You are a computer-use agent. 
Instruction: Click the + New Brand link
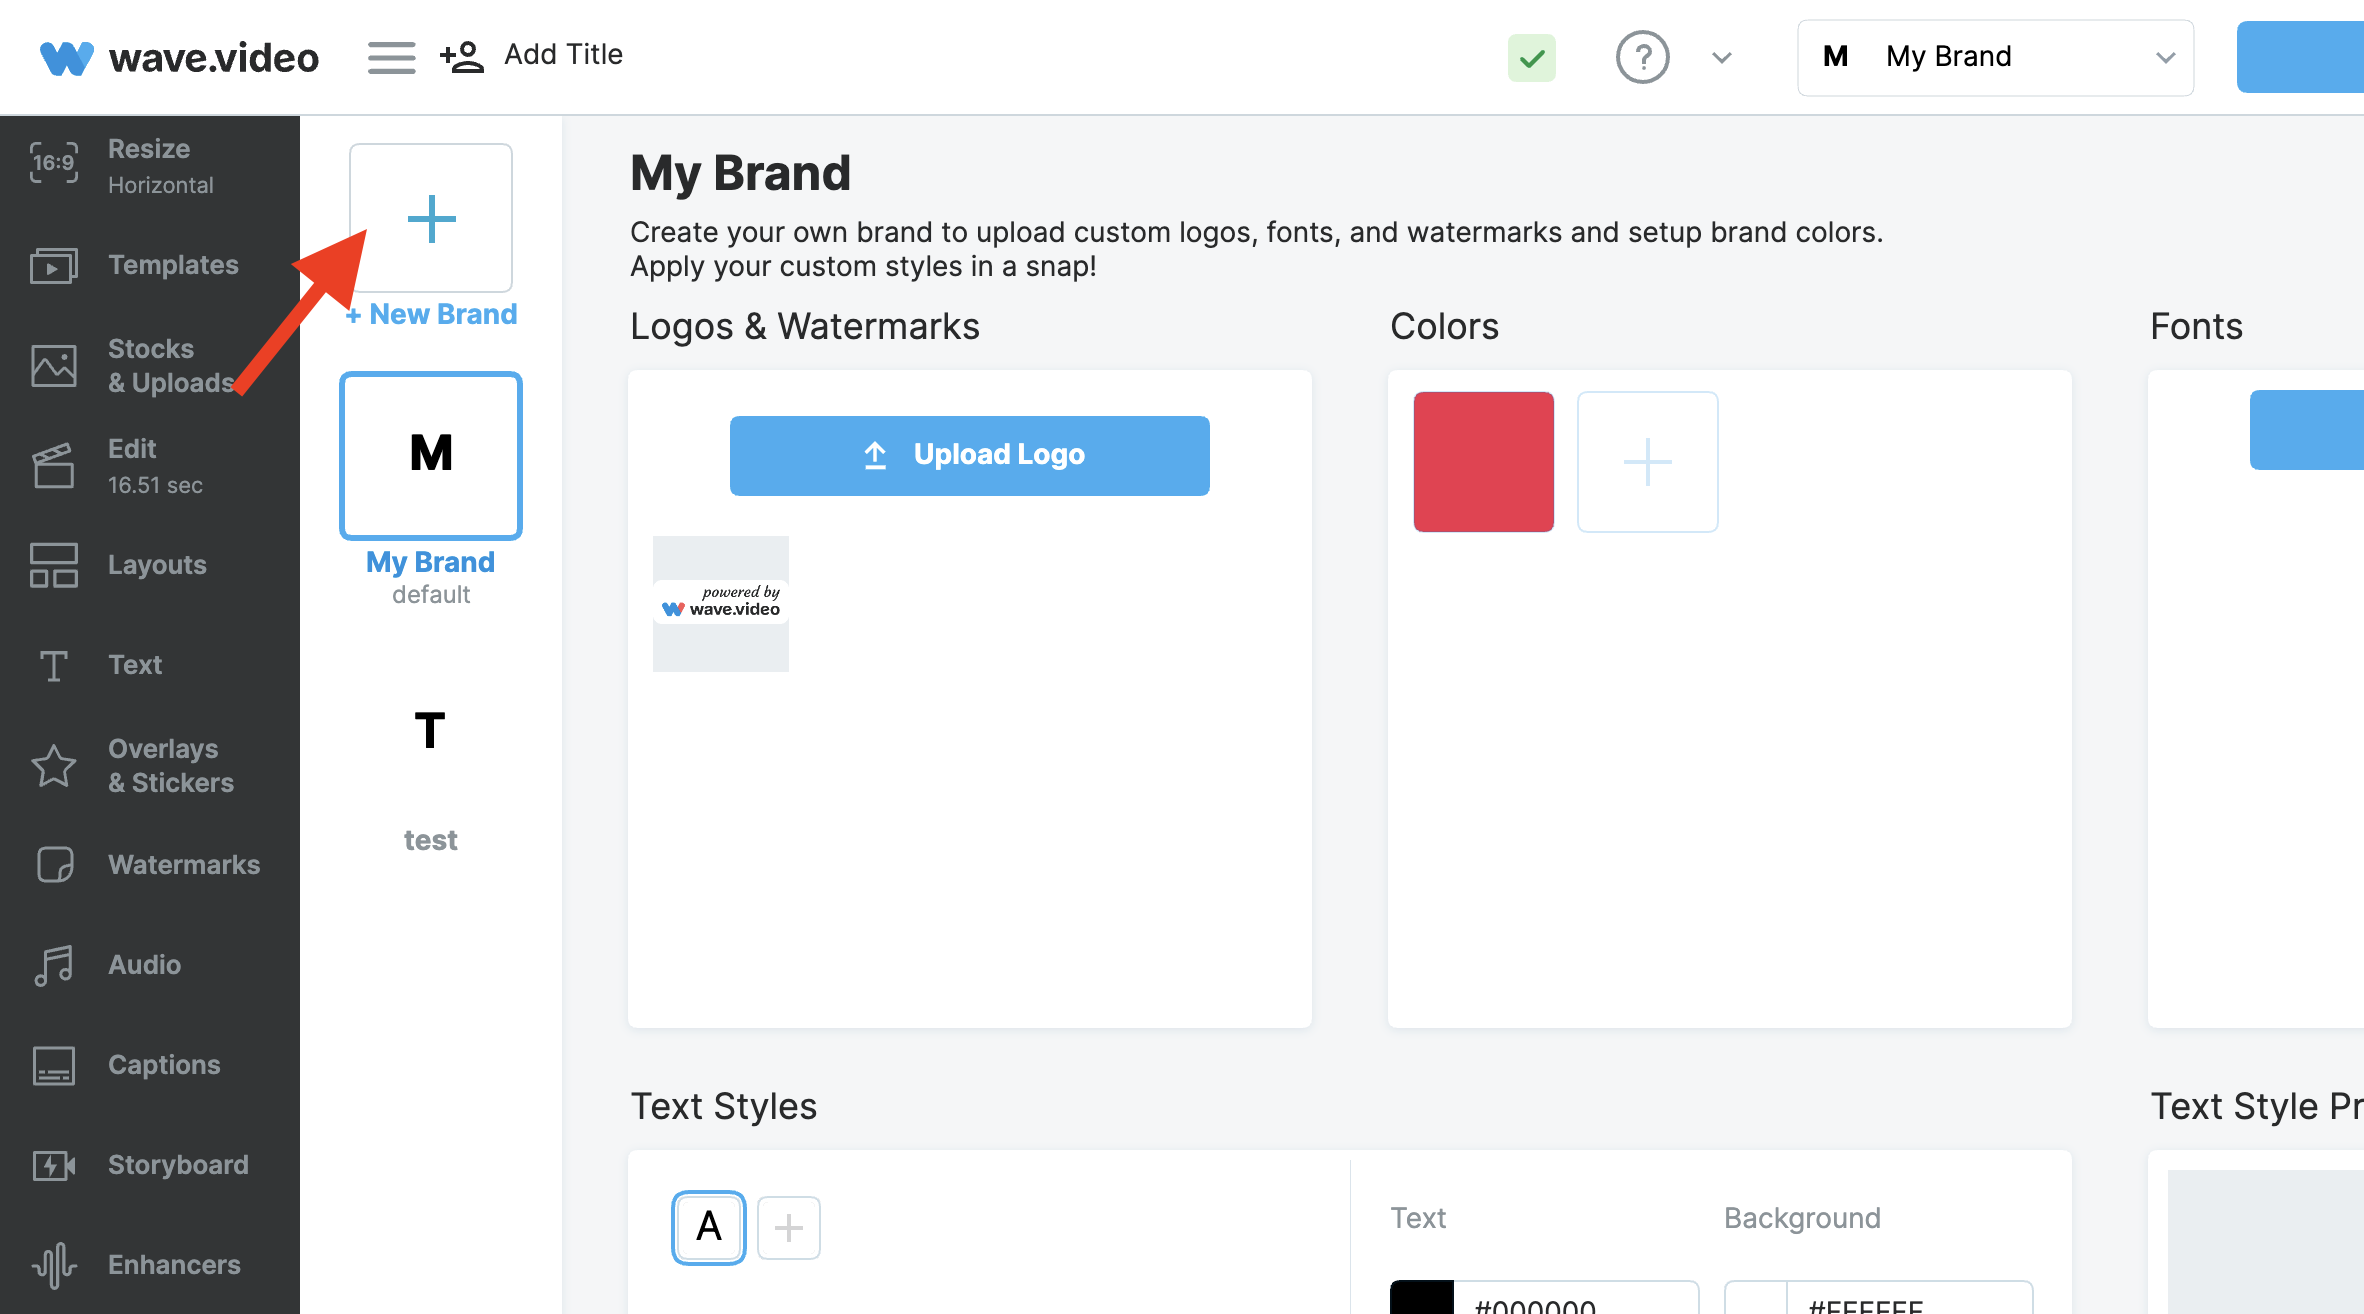coord(431,314)
